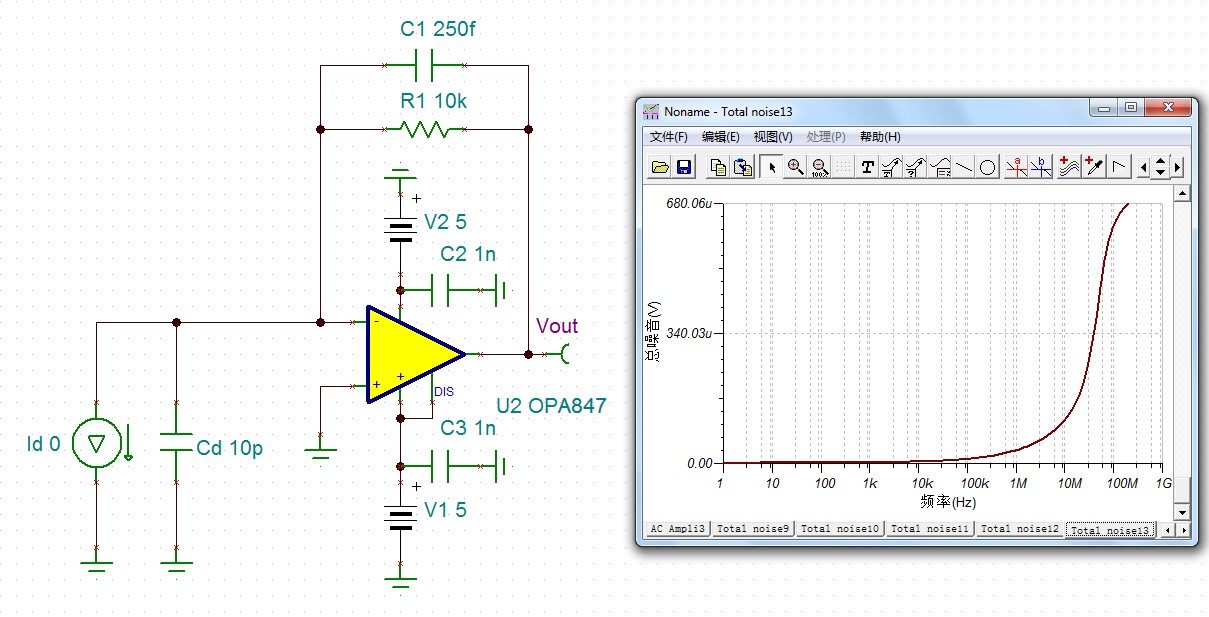Click the second curve label arrow tool

[915, 168]
